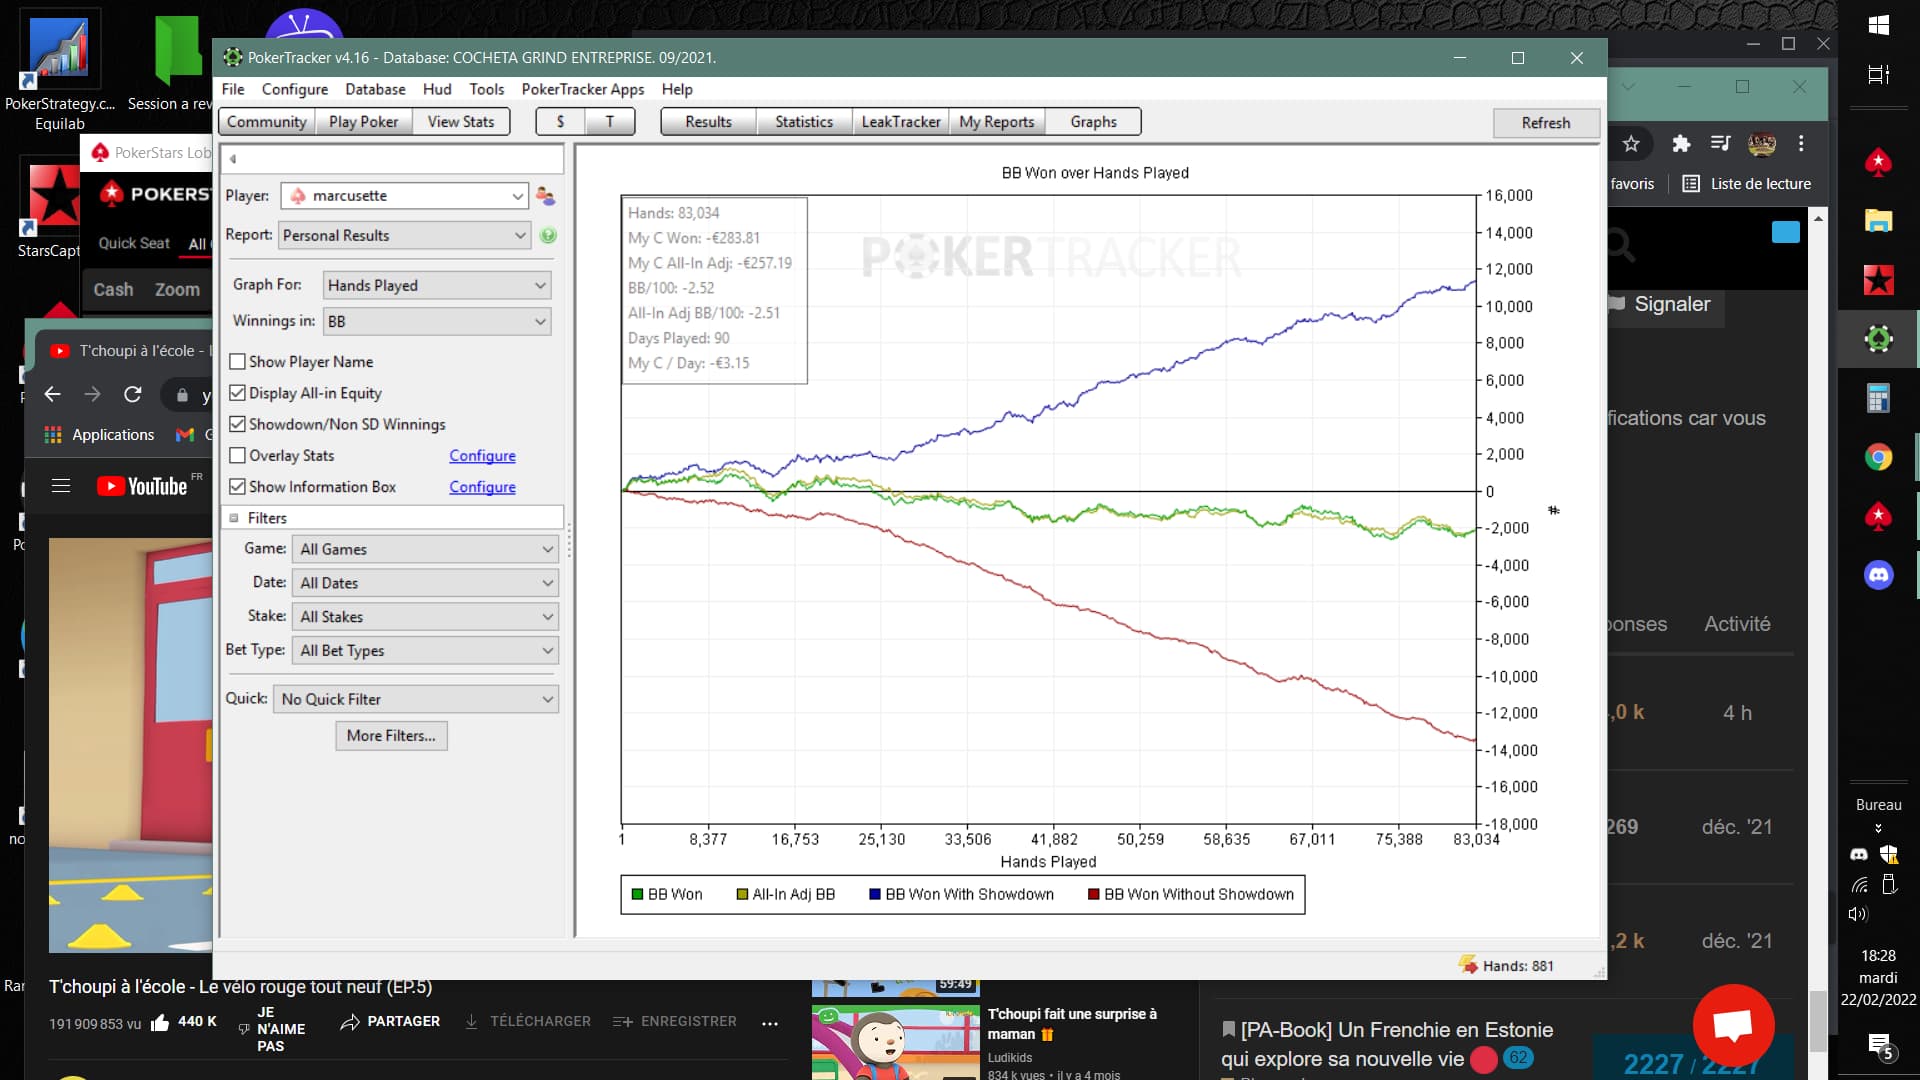This screenshot has height=1080, width=1920.
Task: Open File Explorer from the taskbar
Action: coord(1878,221)
